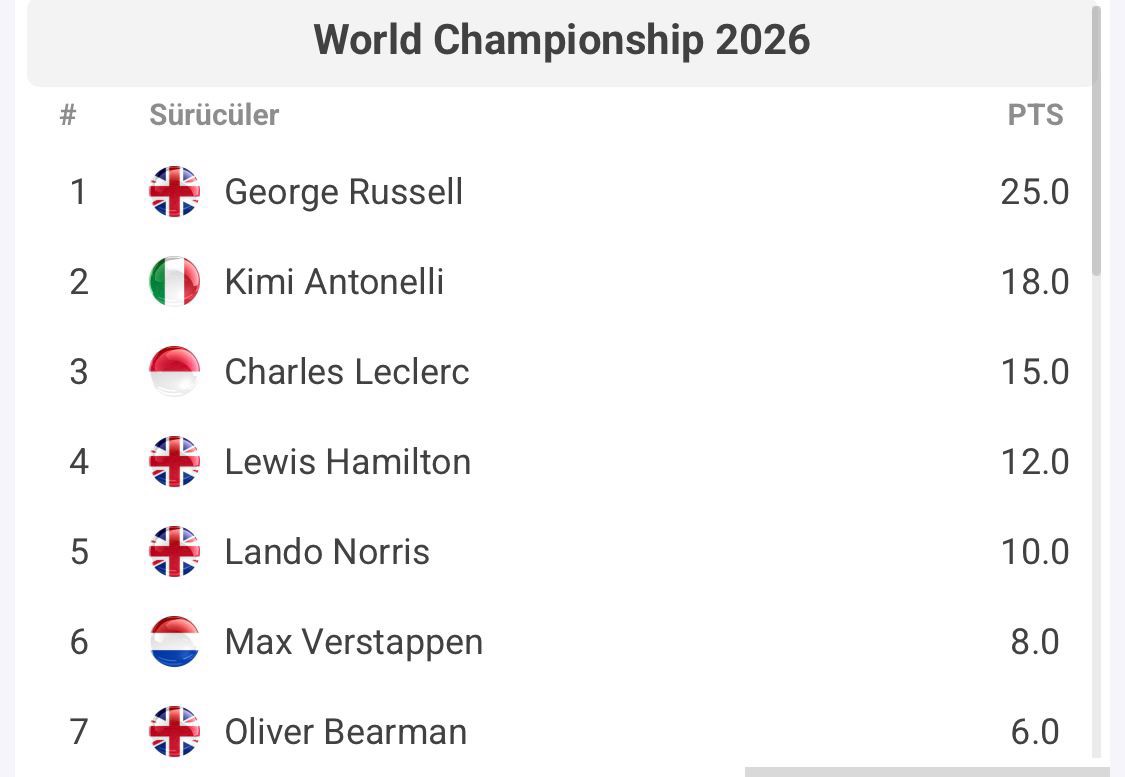
Task: Click Lewis Hamilton's British flag icon
Action: (x=174, y=461)
